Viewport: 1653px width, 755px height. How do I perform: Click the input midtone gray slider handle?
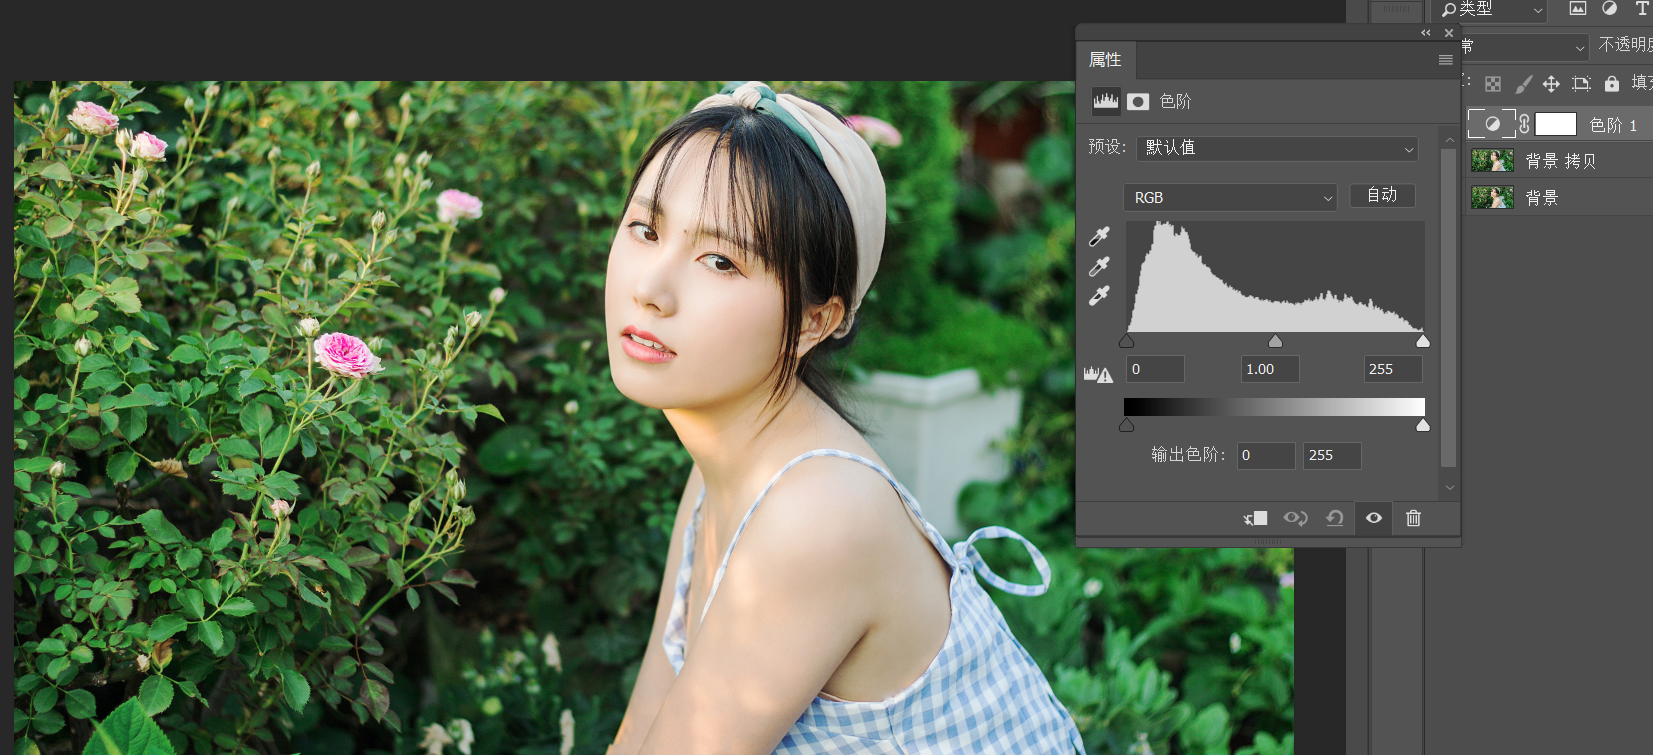tap(1275, 341)
